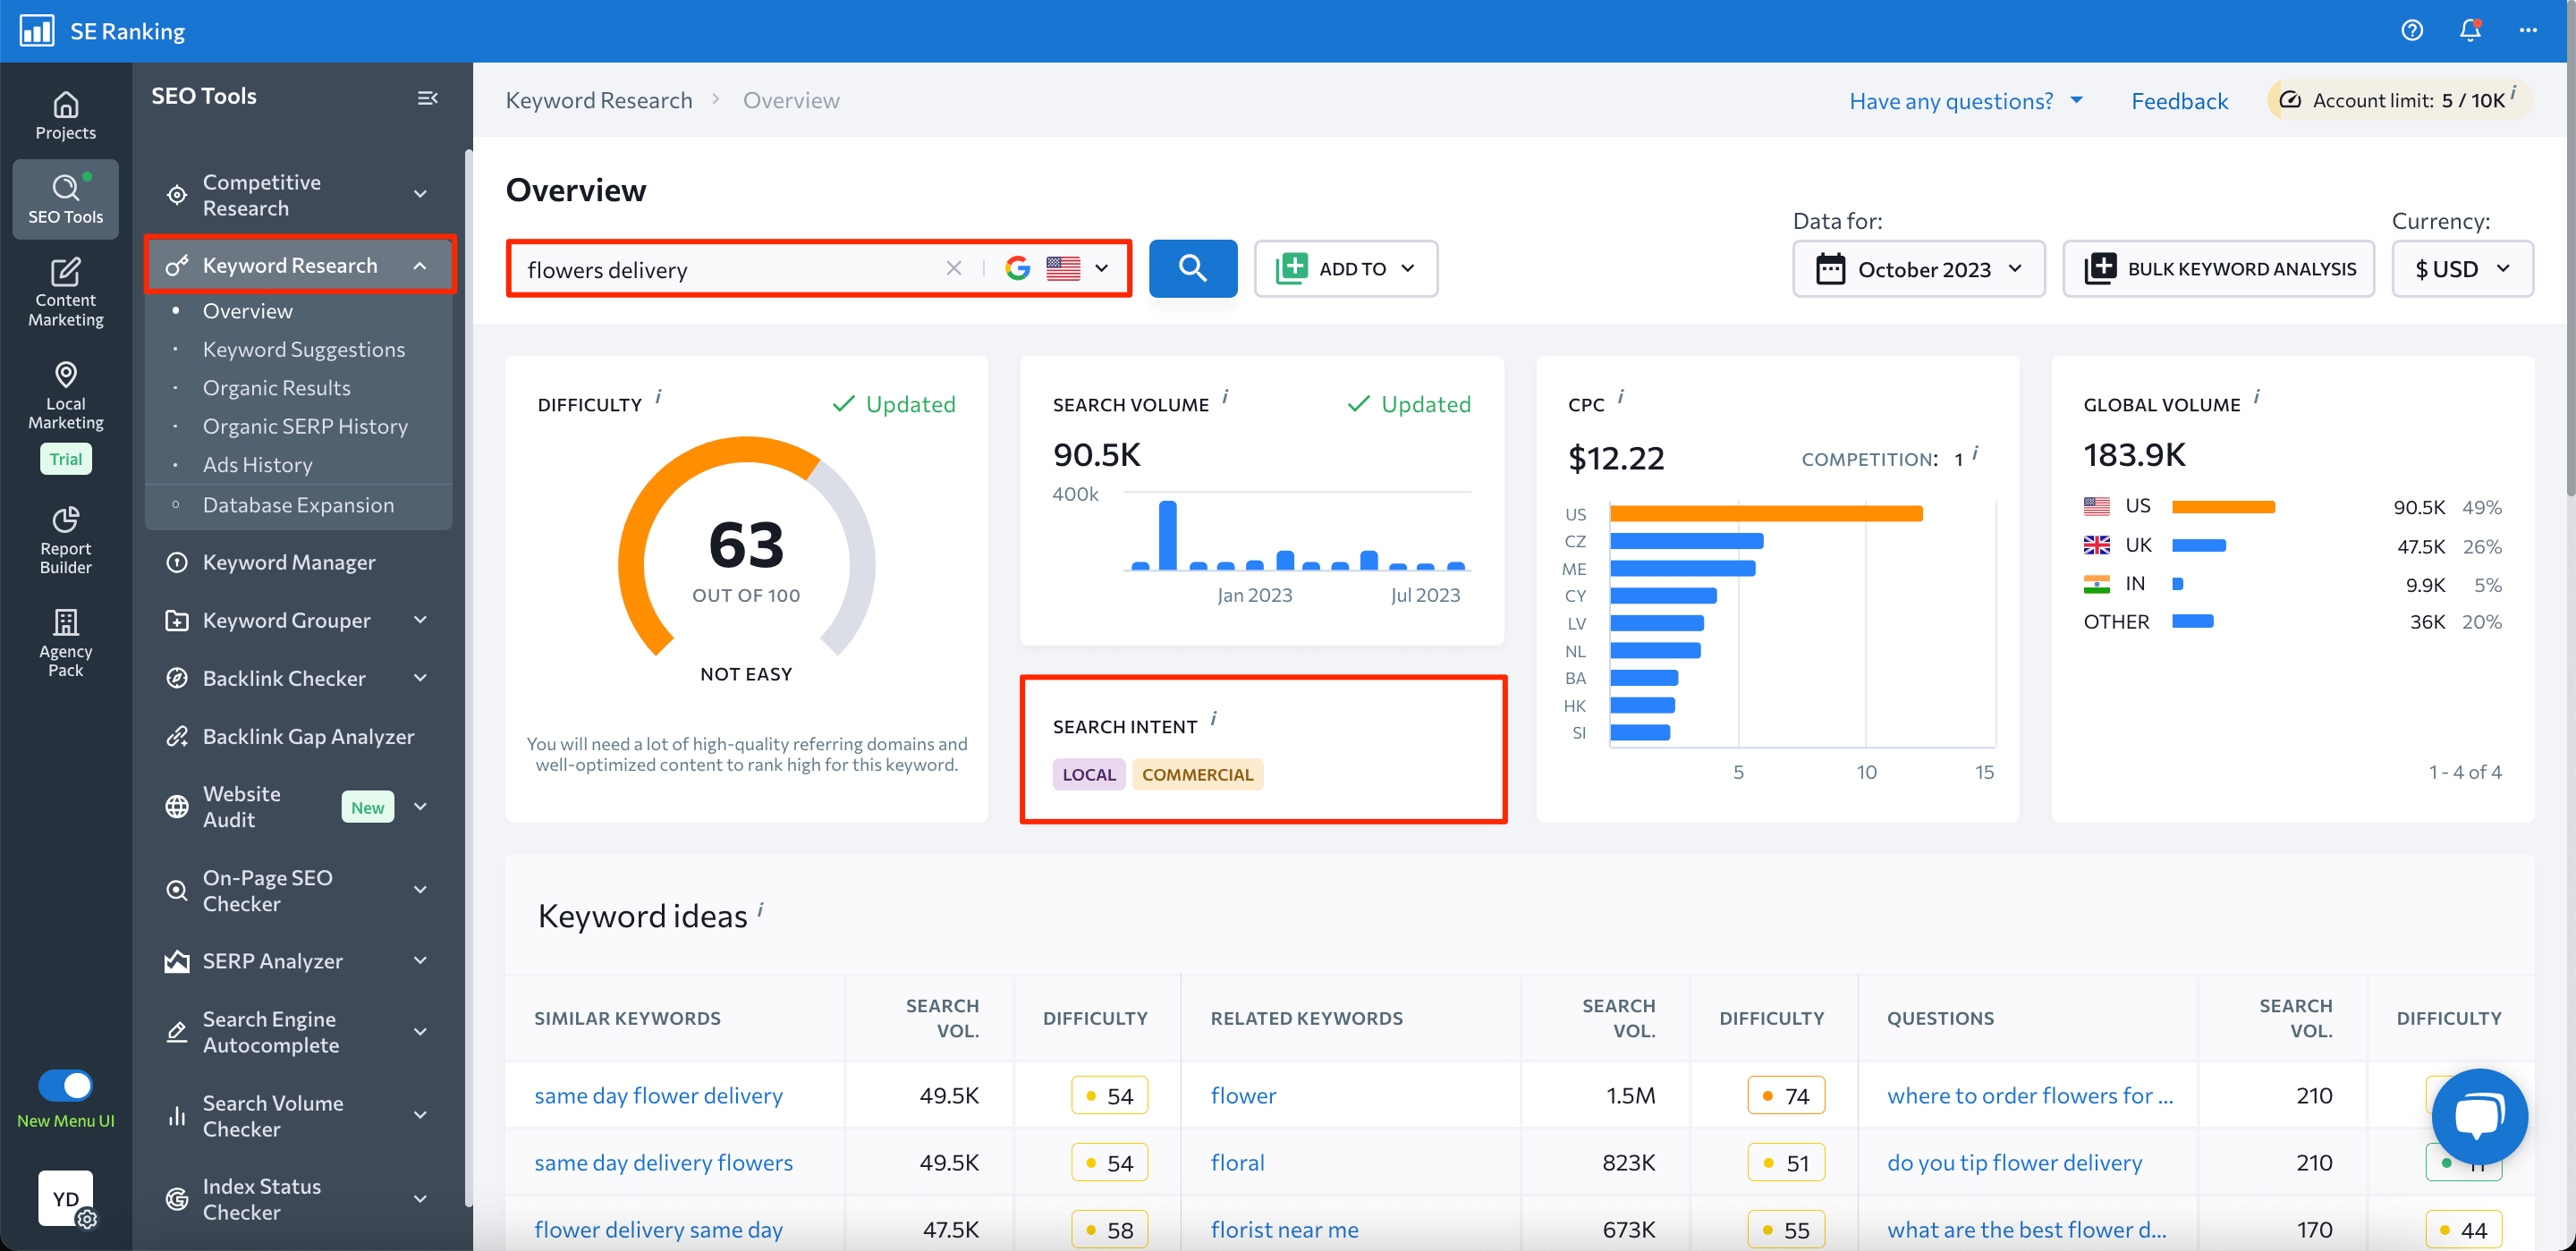The width and height of the screenshot is (2576, 1251).
Task: Open Keyword Suggestions submenu item
Action: (304, 349)
